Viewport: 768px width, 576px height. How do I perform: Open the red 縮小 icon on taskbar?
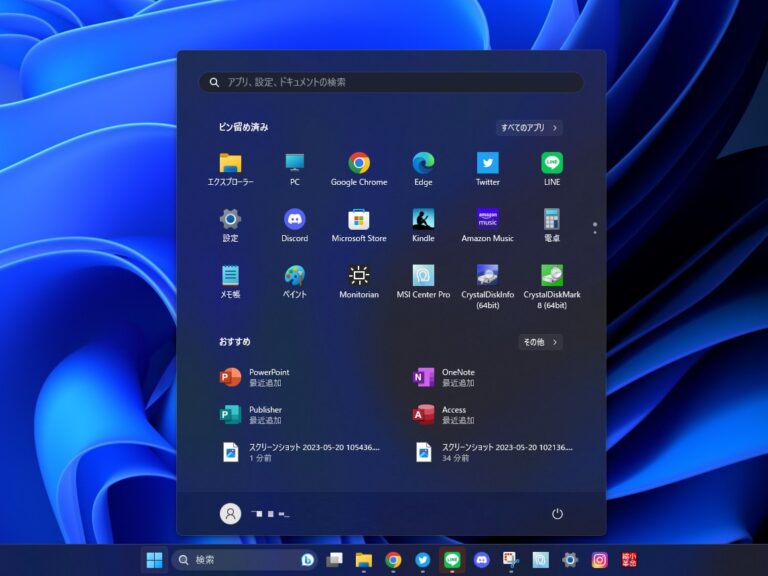click(629, 560)
